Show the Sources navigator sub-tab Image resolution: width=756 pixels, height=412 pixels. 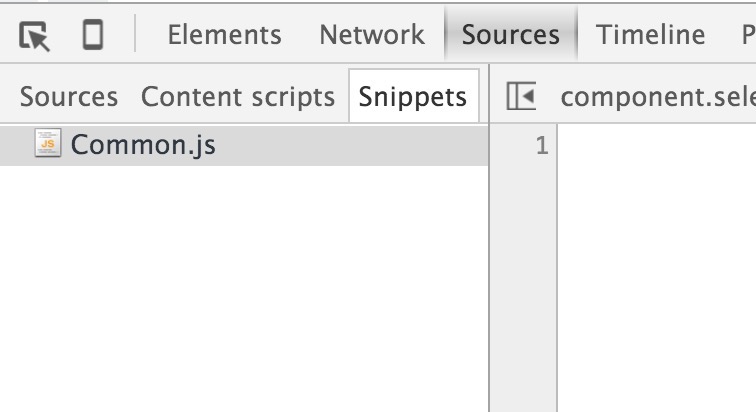coord(68,97)
